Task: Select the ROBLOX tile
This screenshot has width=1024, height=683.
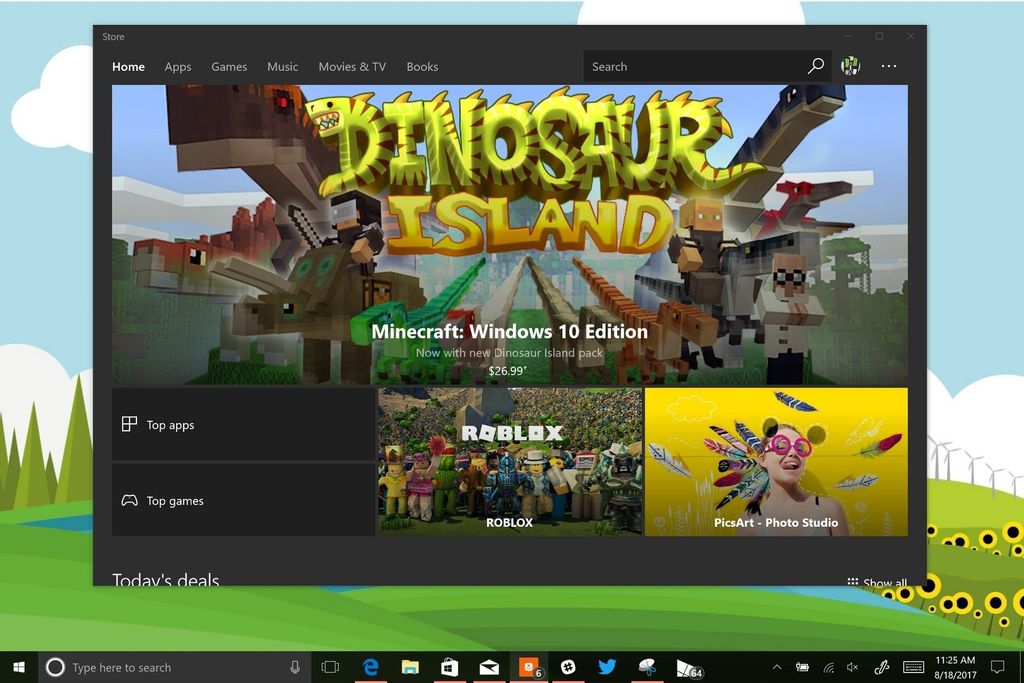Action: [509, 460]
